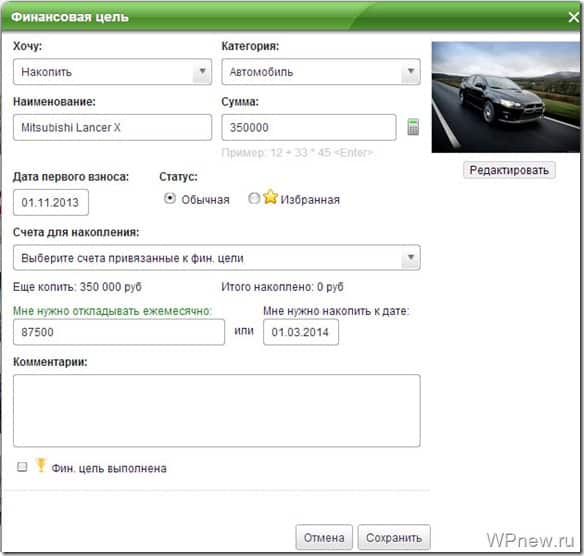Click the trophy icon near Фин. цель выполнена
Screen dimensions: 584x556
(41, 466)
